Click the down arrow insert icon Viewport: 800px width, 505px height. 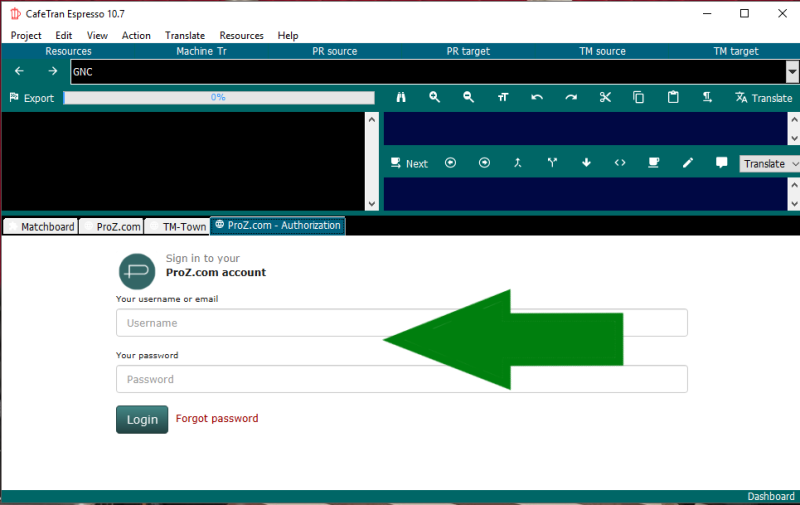click(586, 163)
